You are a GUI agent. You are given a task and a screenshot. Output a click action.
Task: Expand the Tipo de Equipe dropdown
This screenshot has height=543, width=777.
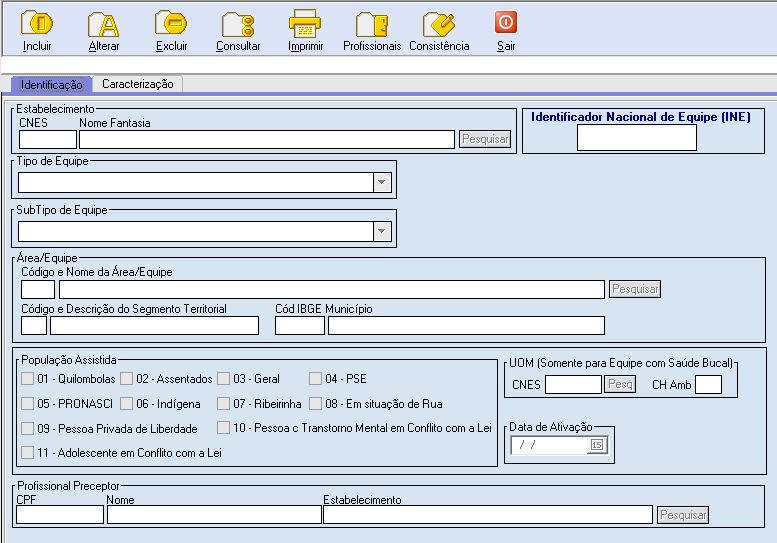[x=381, y=182]
